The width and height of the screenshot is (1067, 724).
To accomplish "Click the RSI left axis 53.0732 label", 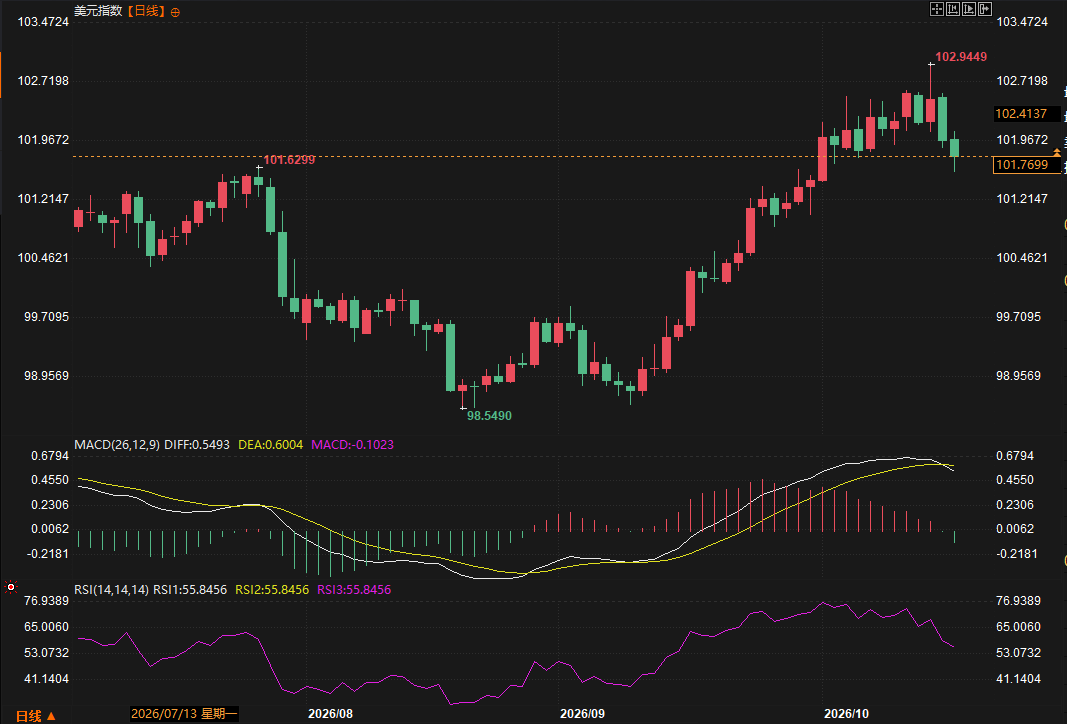I will (x=46, y=653).
